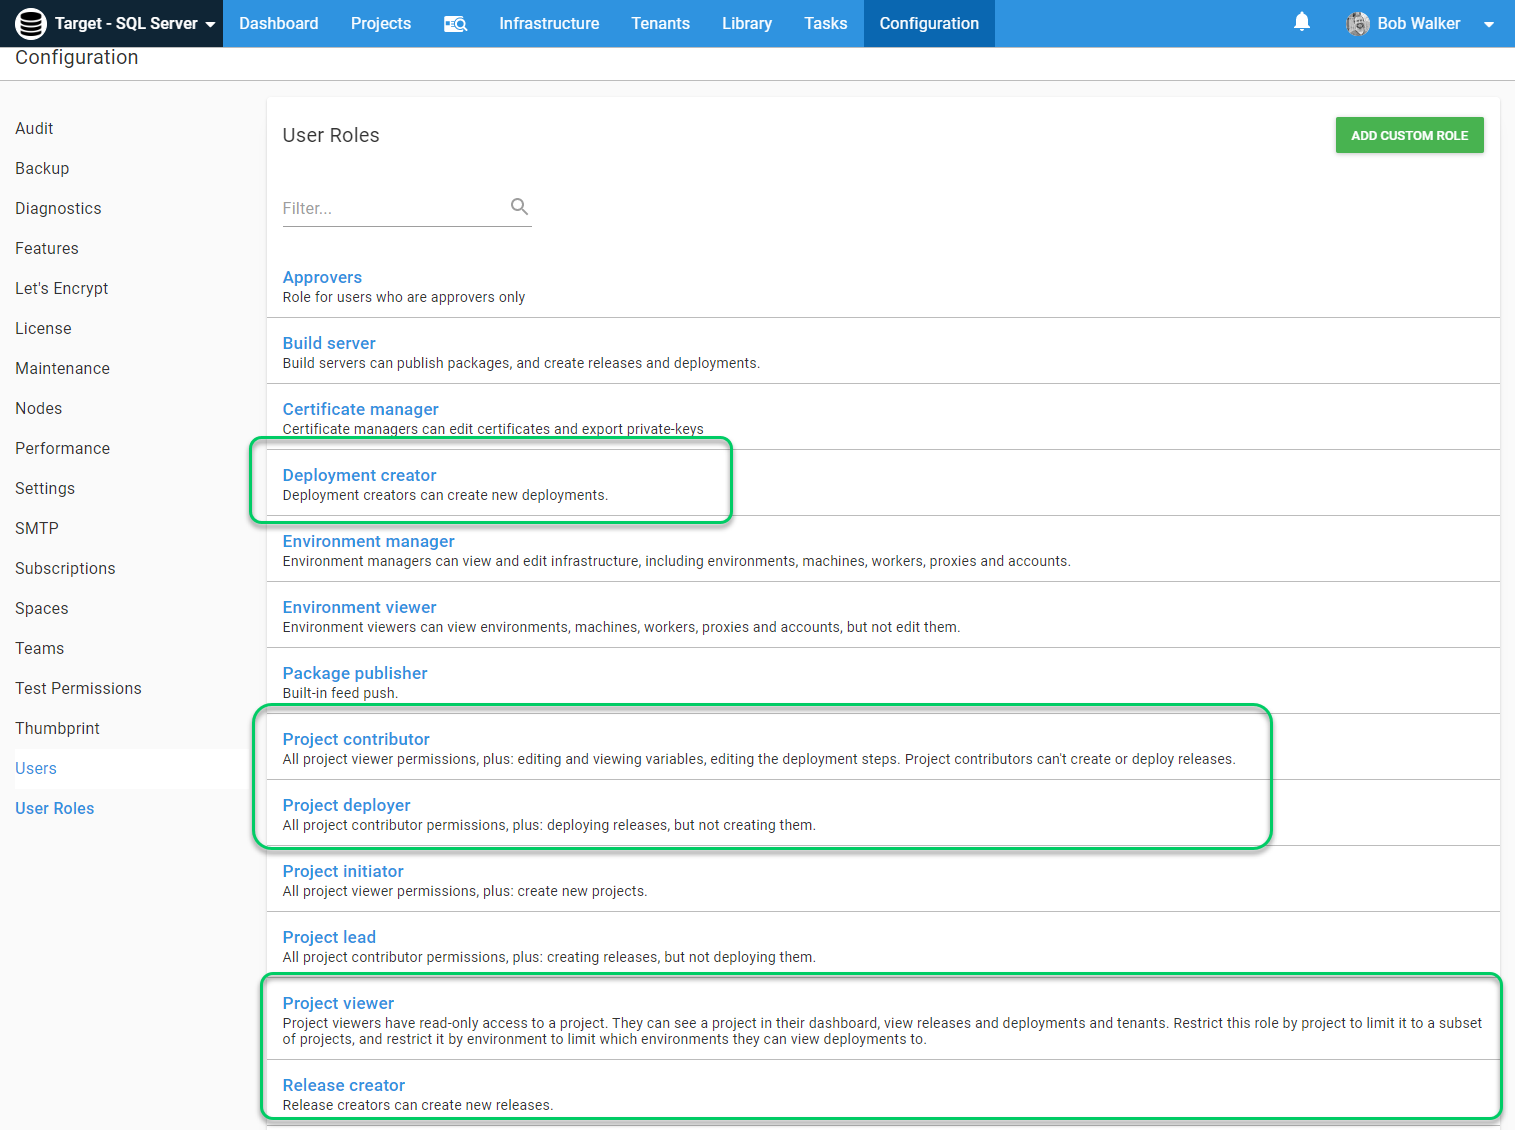This screenshot has height=1130, width=1515.
Task: Open the search icon in top navigation
Action: click(455, 23)
